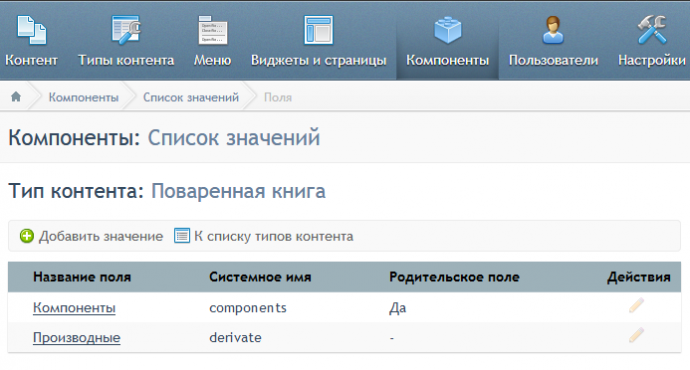Click the Типы контента icon
This screenshot has width=690, height=370.
[126, 30]
